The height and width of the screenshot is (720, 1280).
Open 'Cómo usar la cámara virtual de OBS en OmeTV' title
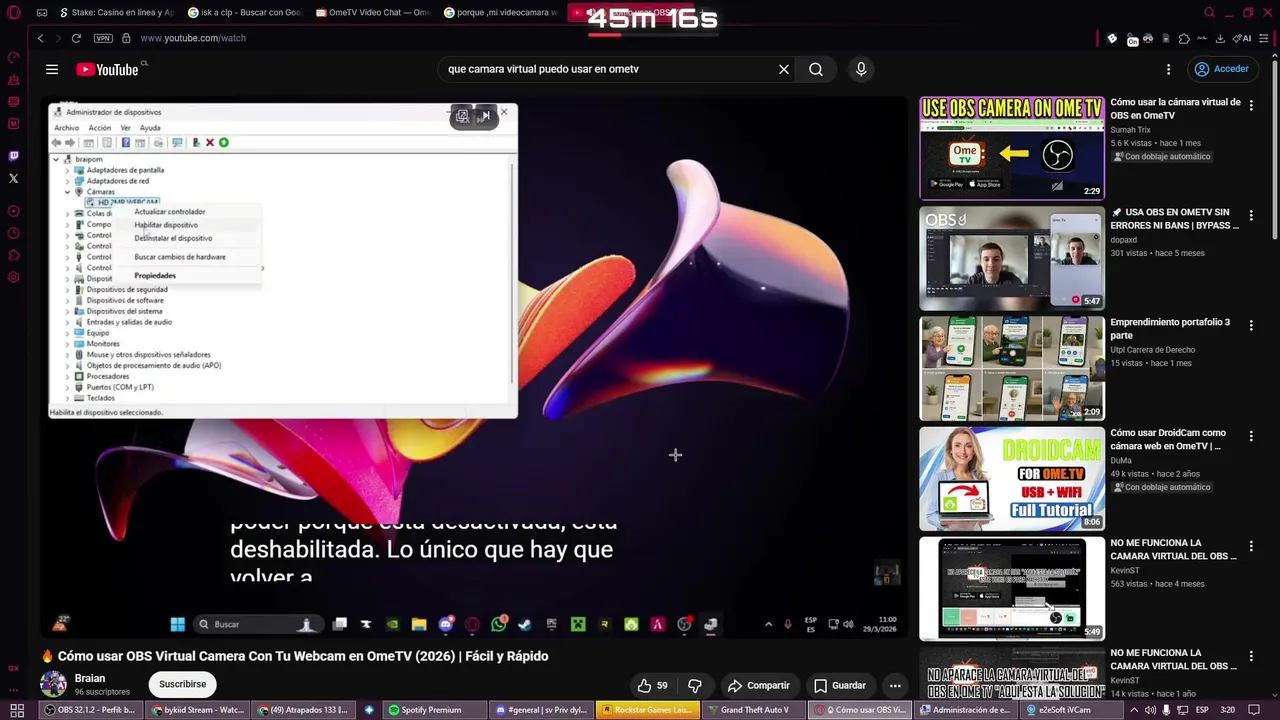(1175, 109)
